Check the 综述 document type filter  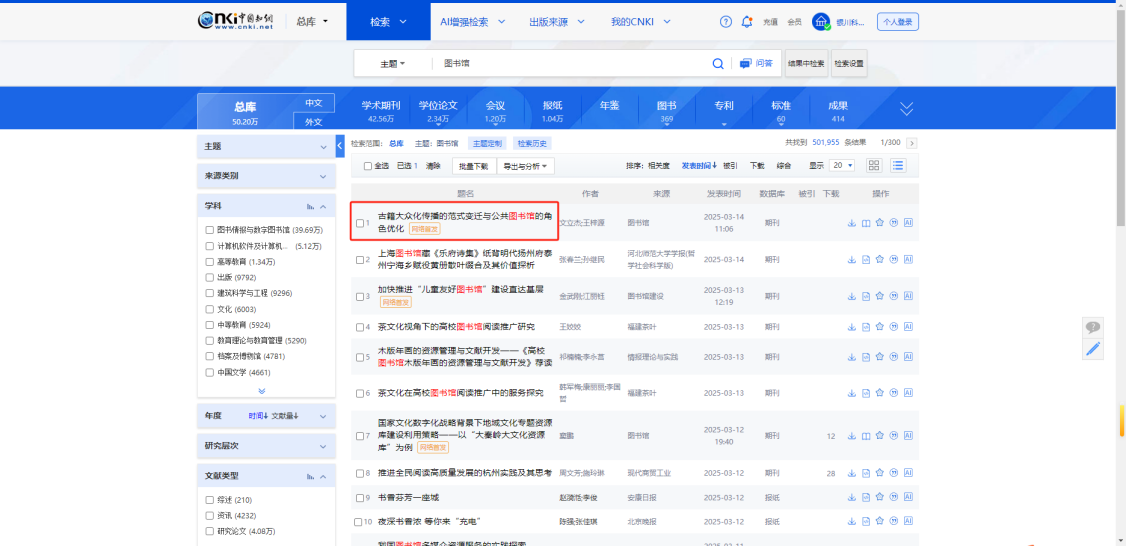(x=210, y=500)
